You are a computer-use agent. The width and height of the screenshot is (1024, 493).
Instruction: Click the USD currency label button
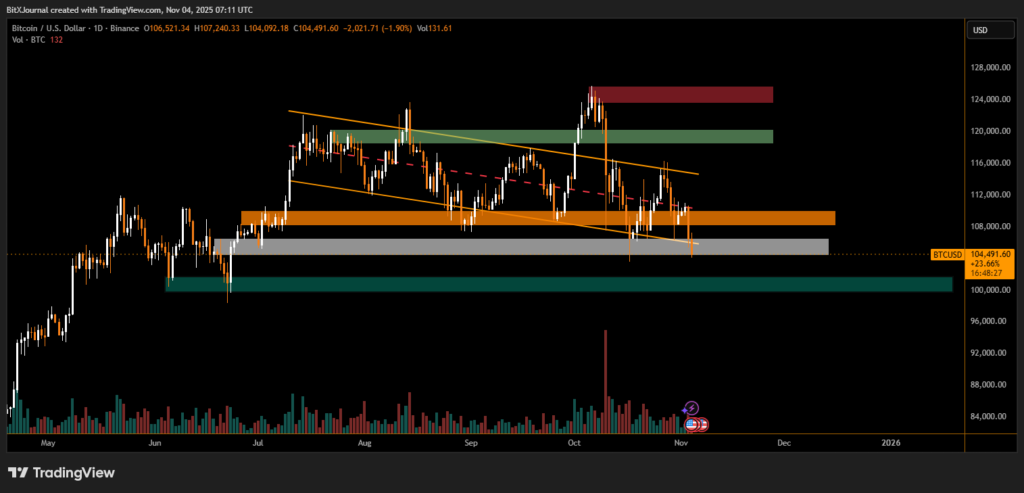(979, 31)
